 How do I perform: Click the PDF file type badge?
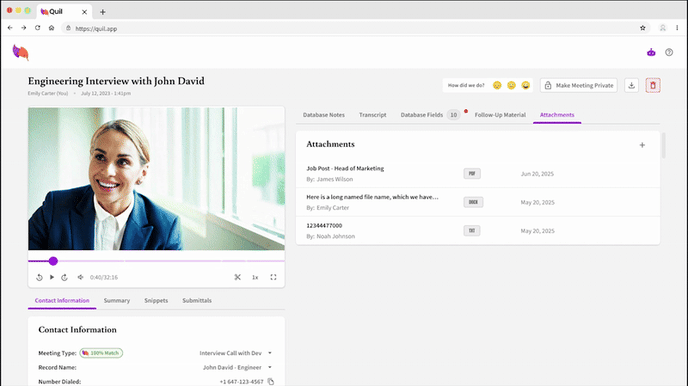[x=472, y=174]
